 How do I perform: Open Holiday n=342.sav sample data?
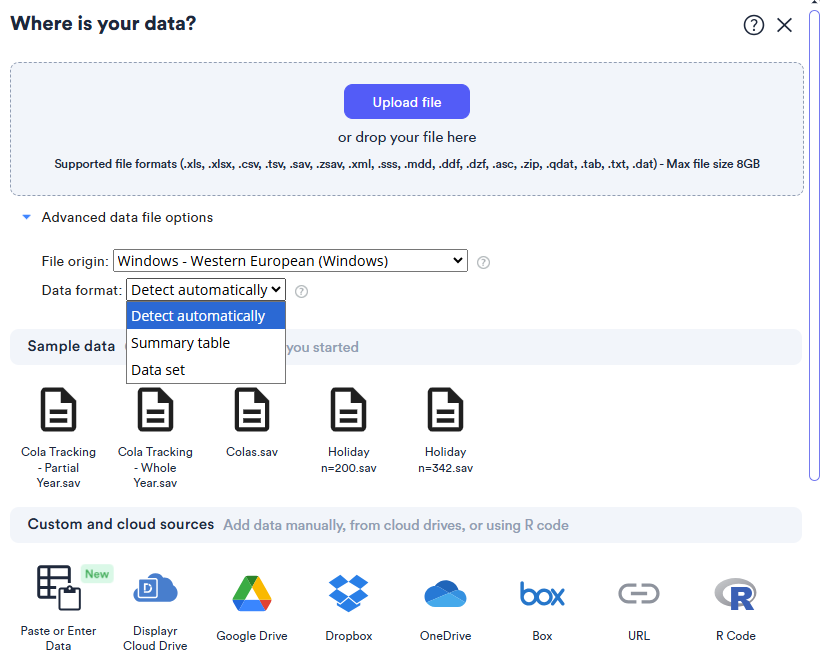pos(445,411)
